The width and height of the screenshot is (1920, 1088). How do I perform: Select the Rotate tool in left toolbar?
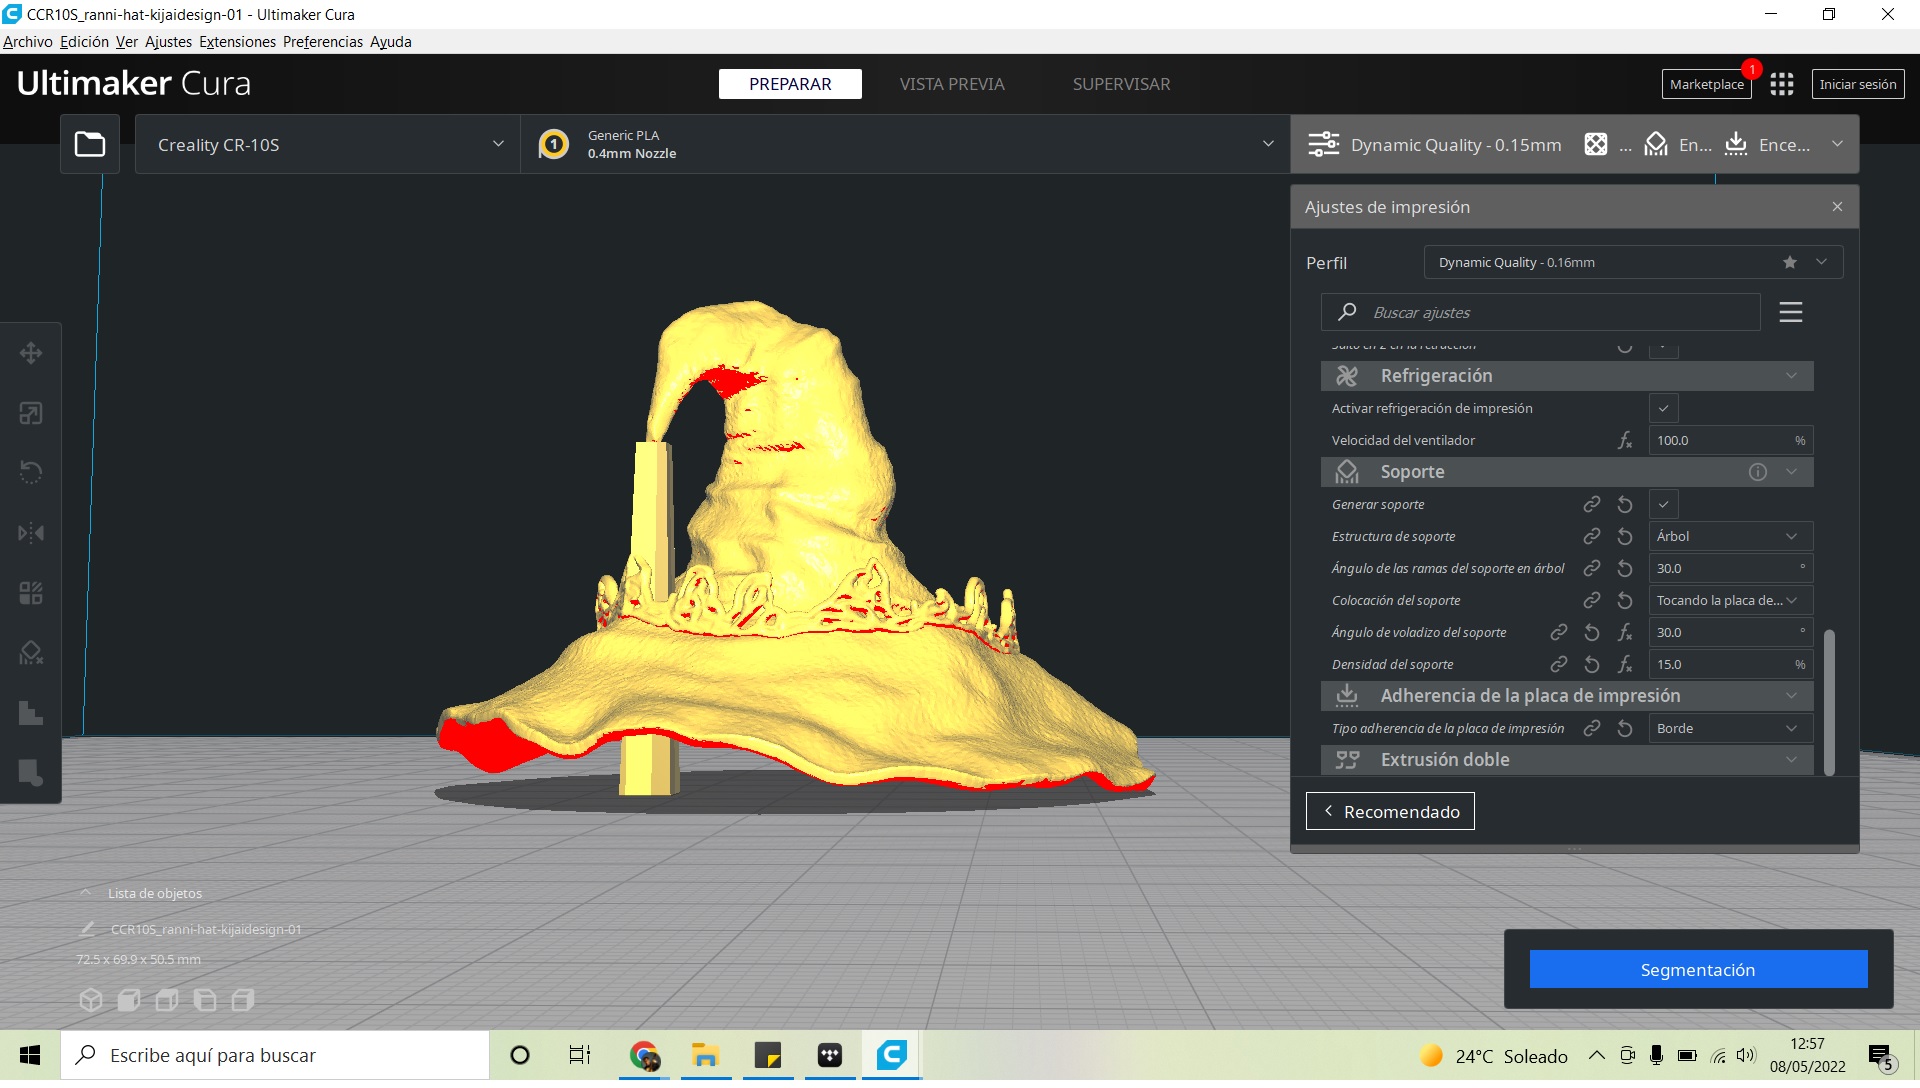pos(31,472)
